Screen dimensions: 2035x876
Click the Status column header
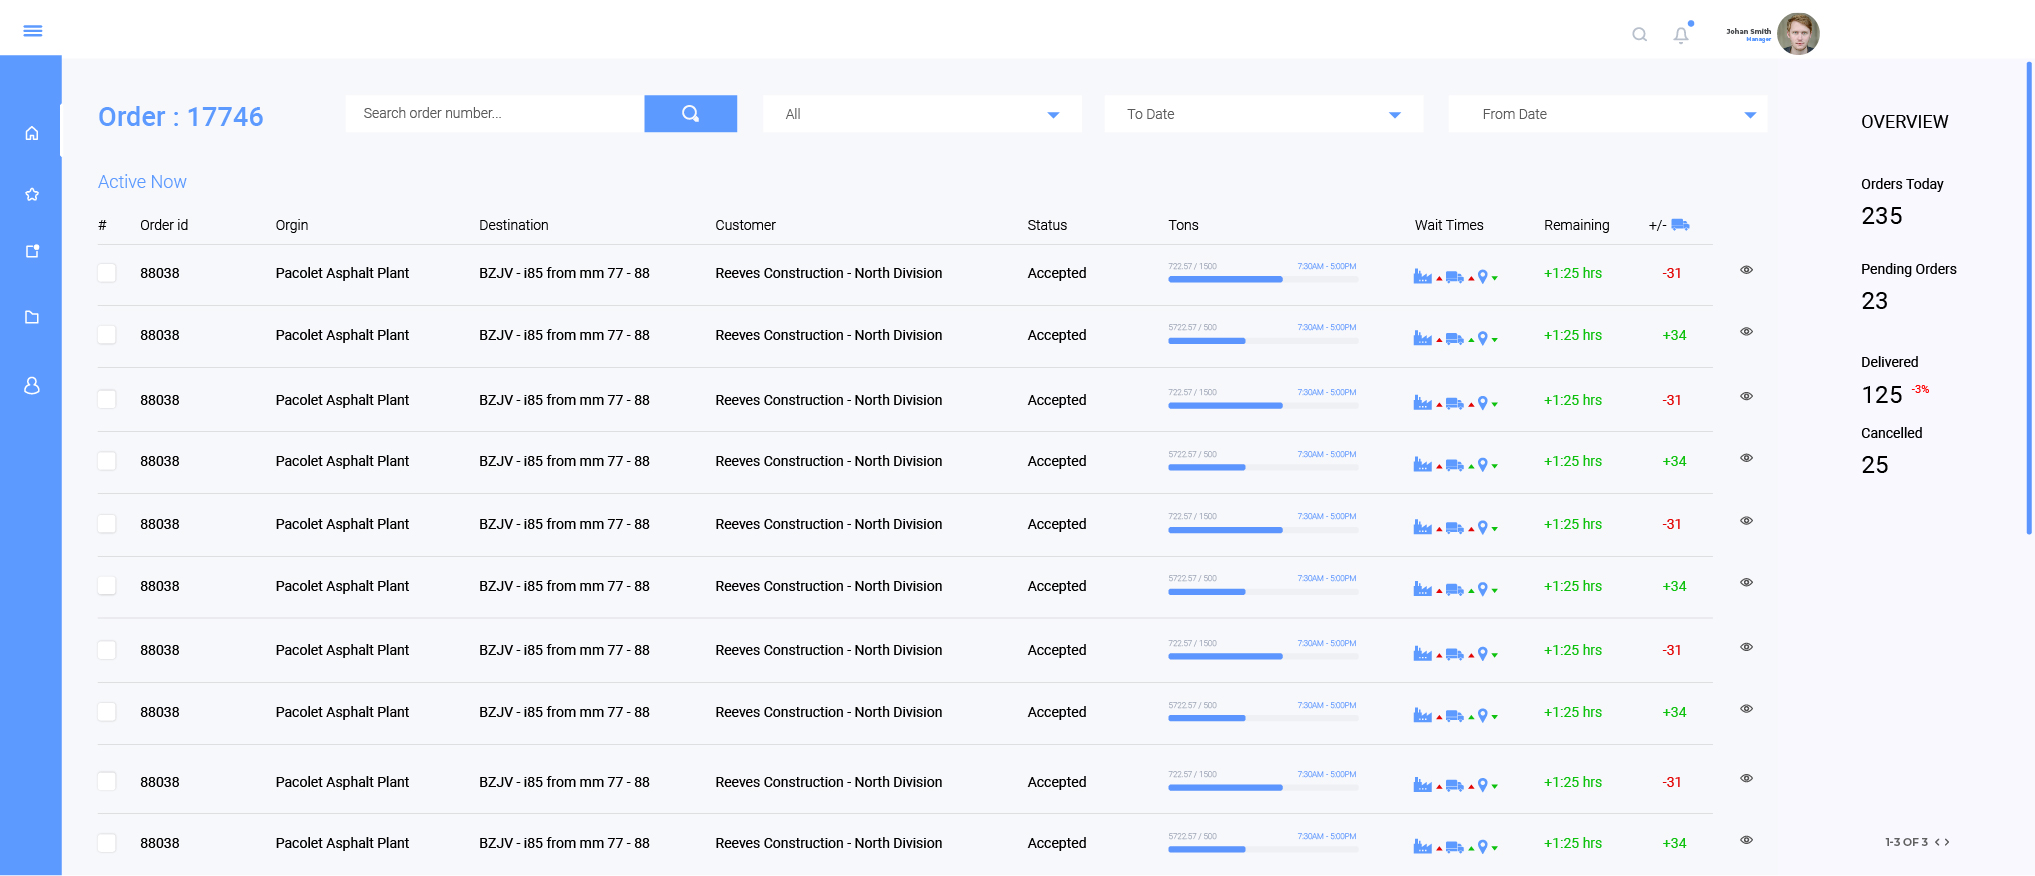tap(1047, 225)
